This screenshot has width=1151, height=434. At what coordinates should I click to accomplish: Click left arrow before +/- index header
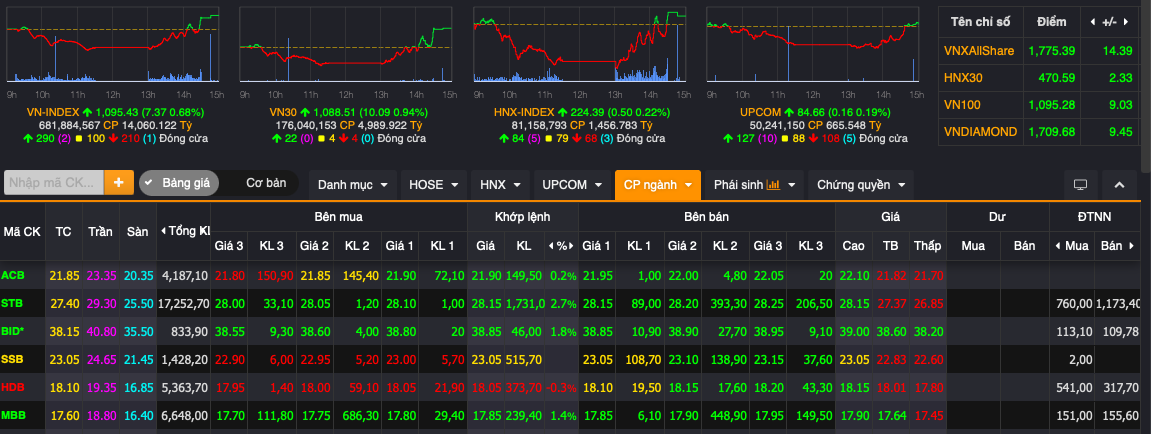point(1093,22)
